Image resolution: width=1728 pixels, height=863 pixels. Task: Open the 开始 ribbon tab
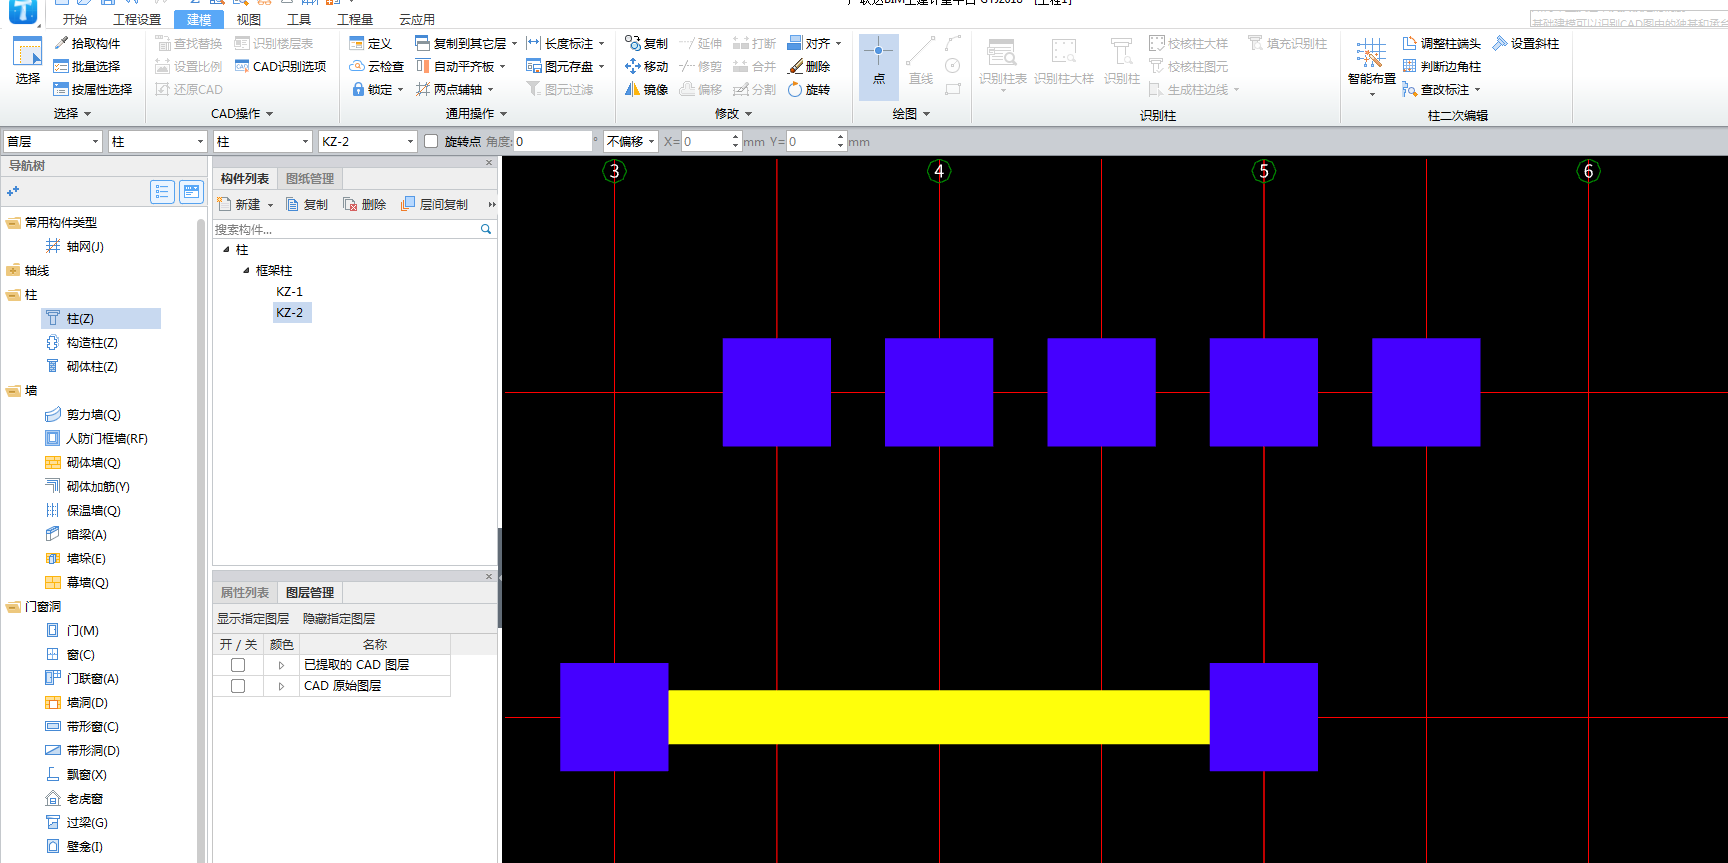click(x=74, y=19)
